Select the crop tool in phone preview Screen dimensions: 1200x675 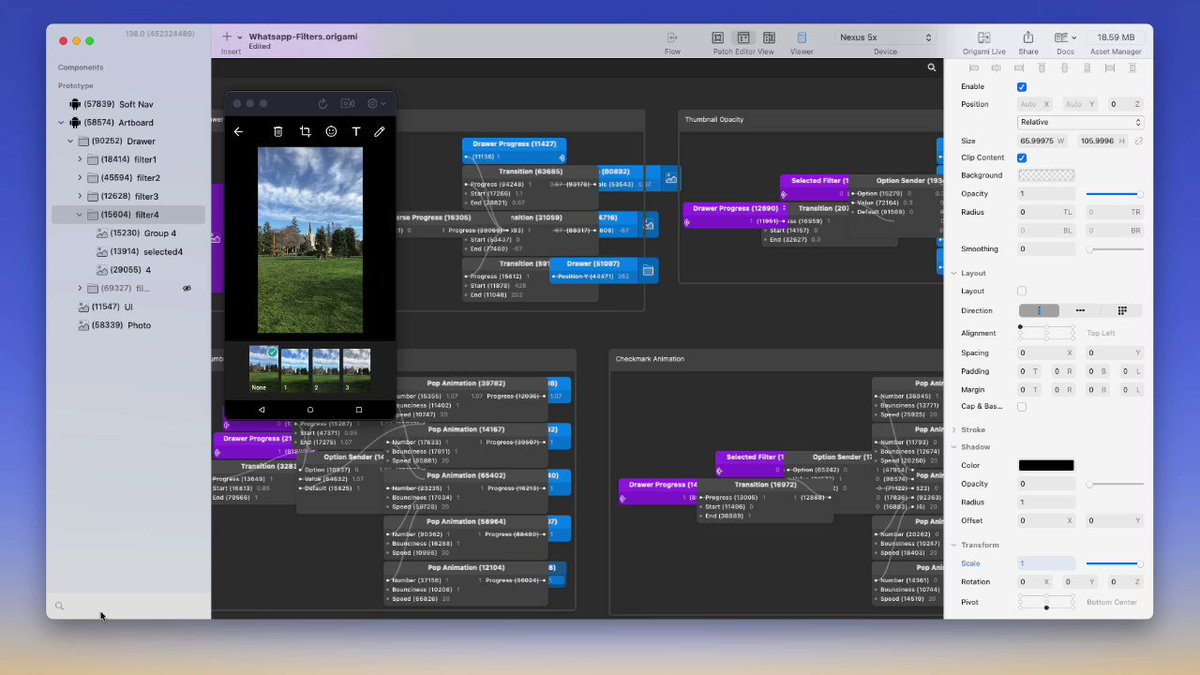(305, 131)
